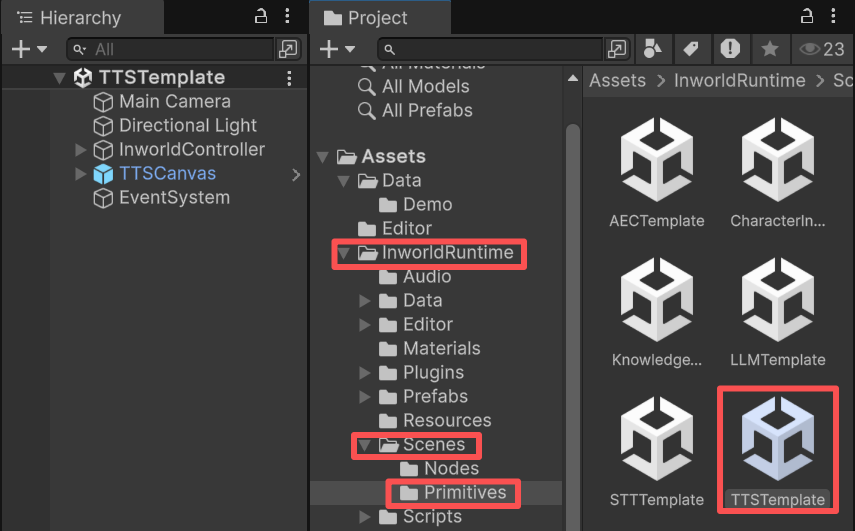Viewport: 855px width, 531px height.
Task: Open the Hierarchy plus create dropdown
Action: [x=29, y=49]
